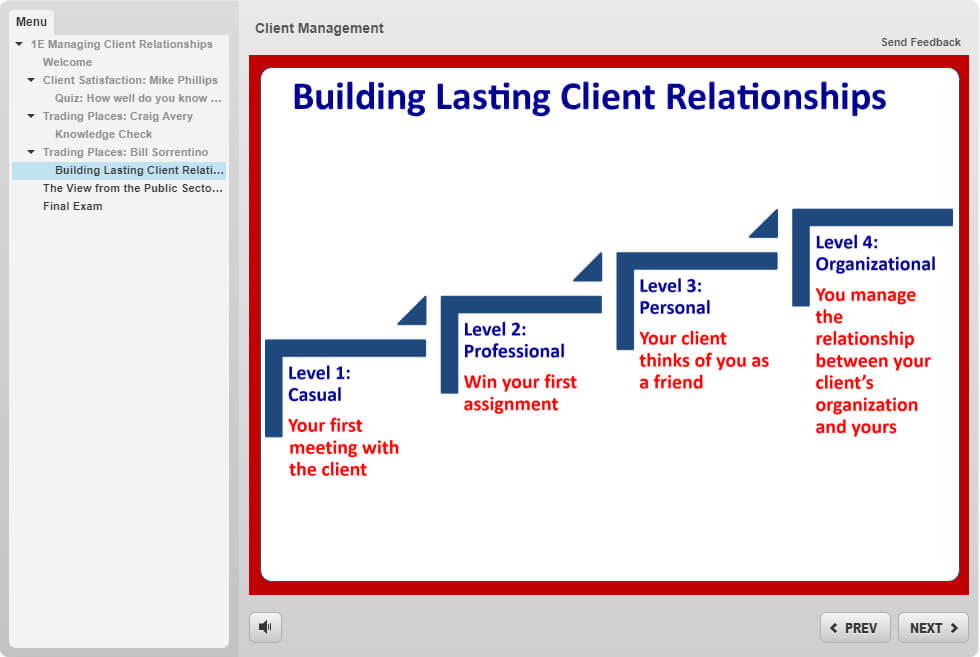
Task: Open the Welcome menu item
Action: 67,62
